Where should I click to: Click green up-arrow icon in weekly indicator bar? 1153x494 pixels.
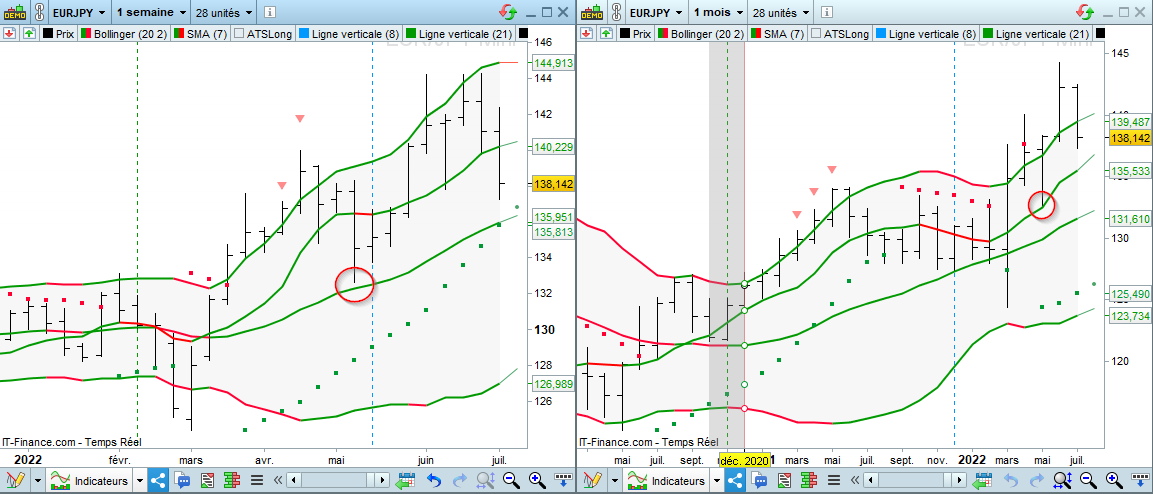pos(28,33)
